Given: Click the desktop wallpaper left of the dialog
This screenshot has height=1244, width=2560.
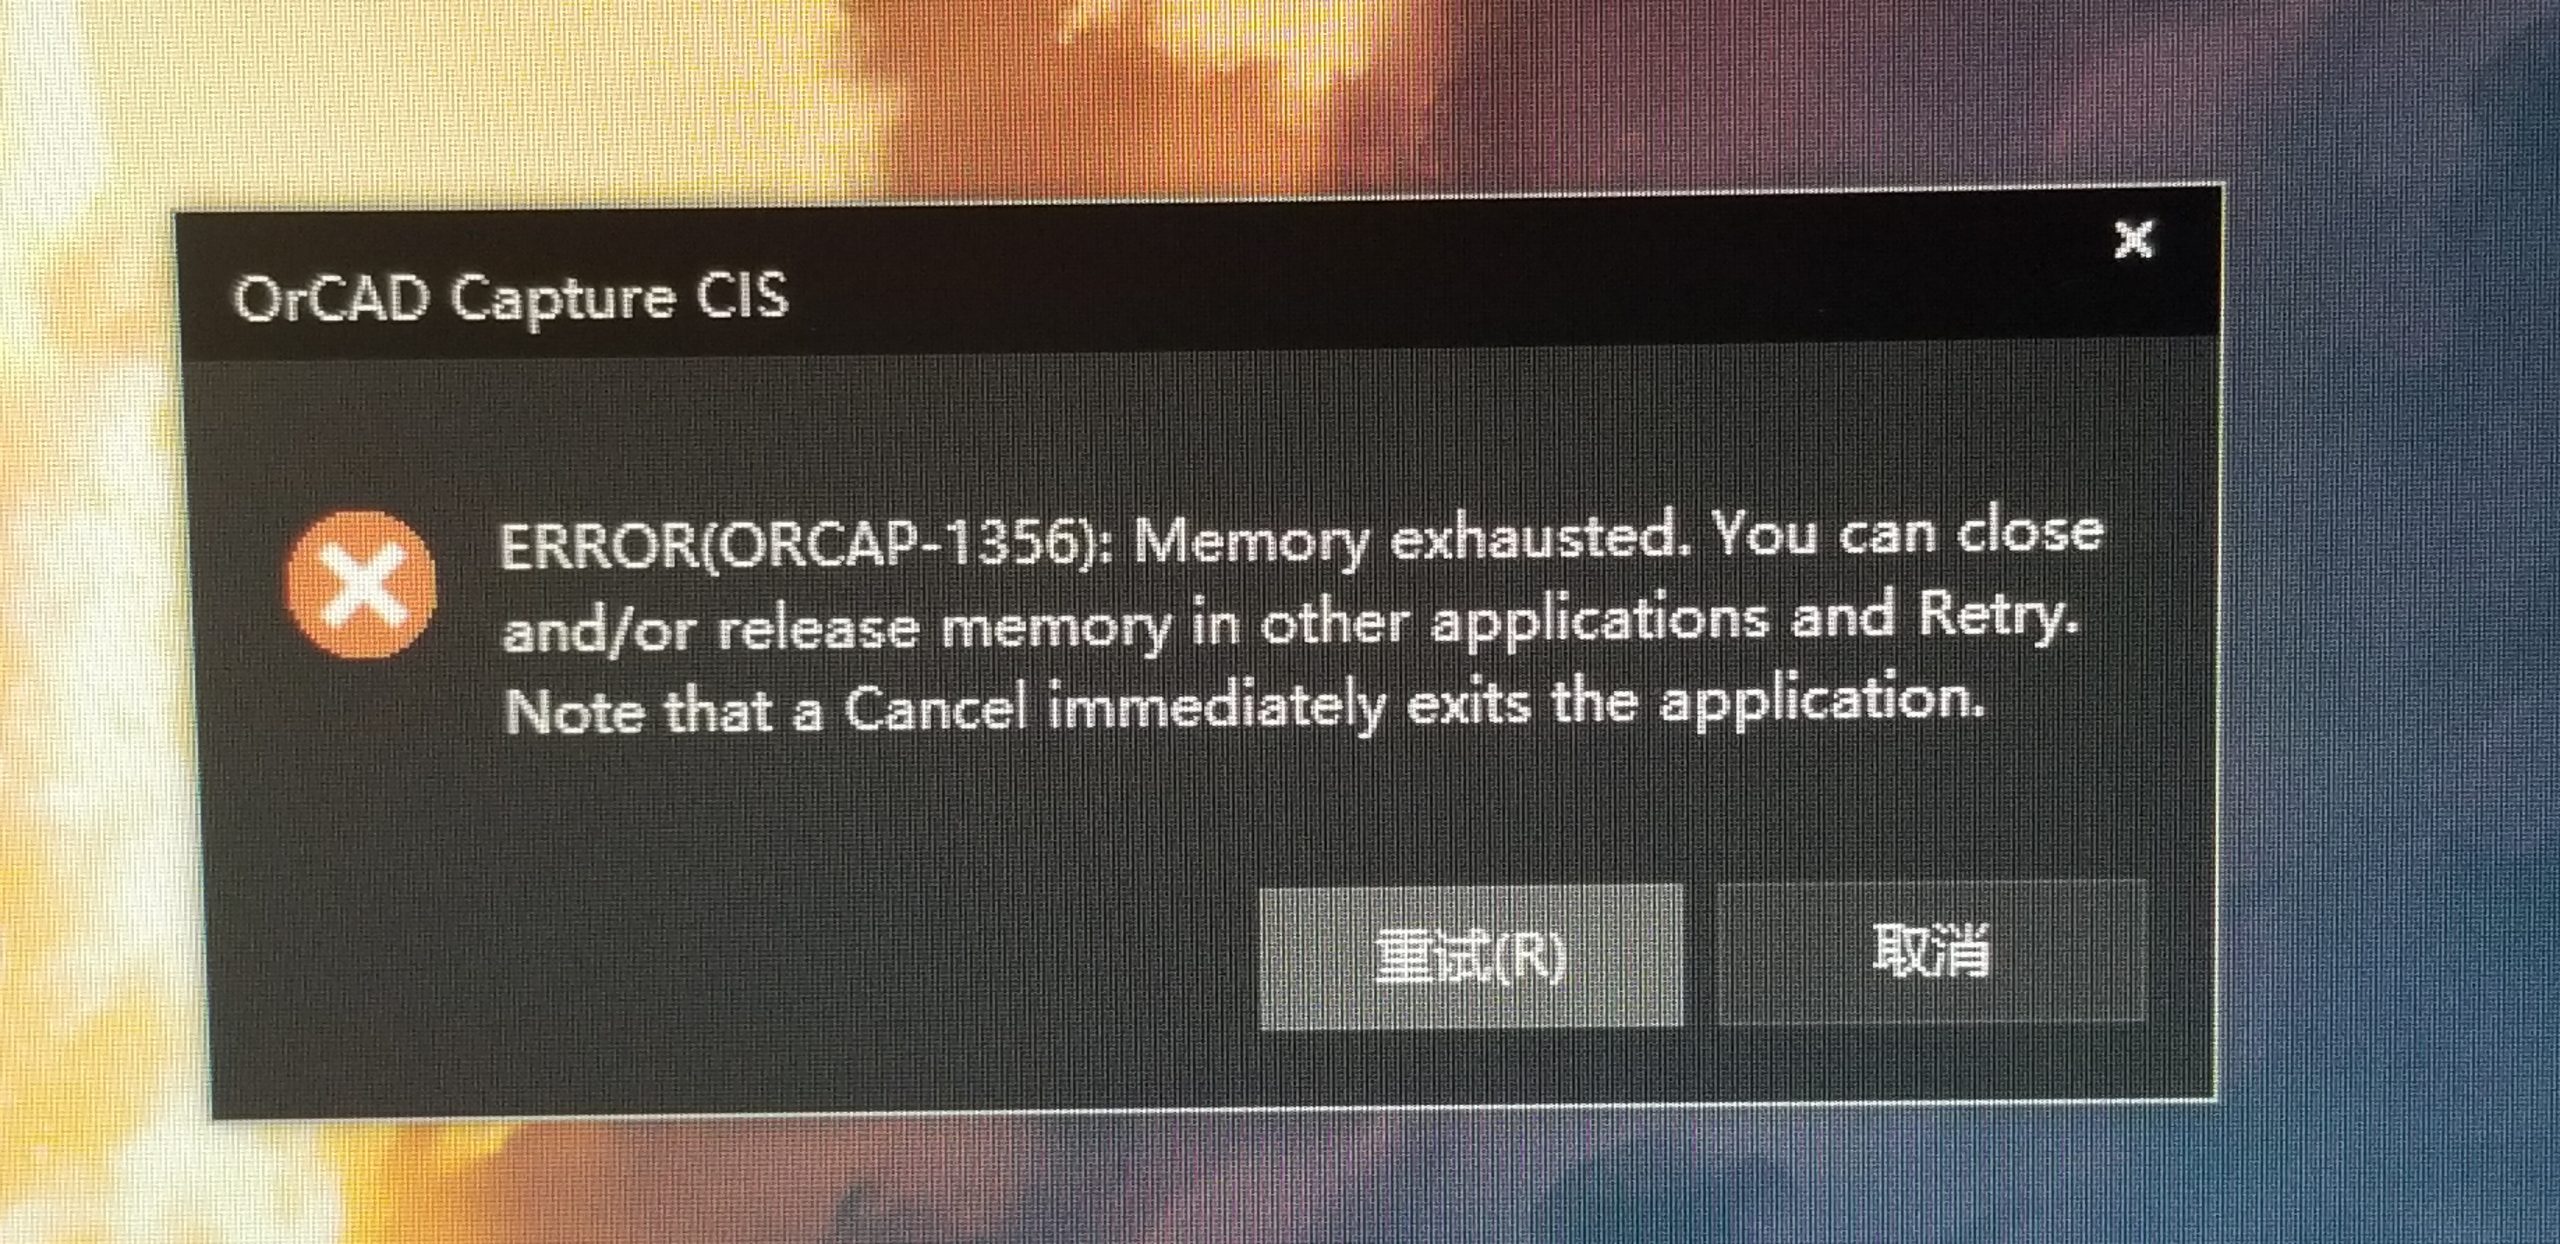Looking at the screenshot, I should click(90, 650).
